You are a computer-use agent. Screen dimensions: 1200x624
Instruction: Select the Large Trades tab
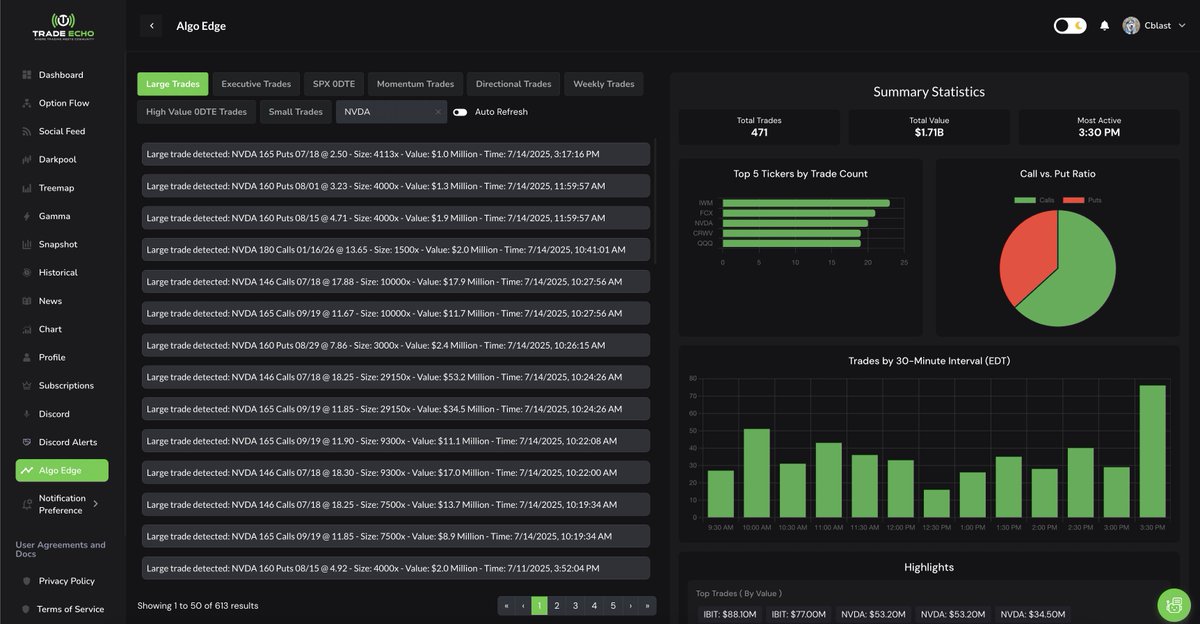coord(173,84)
